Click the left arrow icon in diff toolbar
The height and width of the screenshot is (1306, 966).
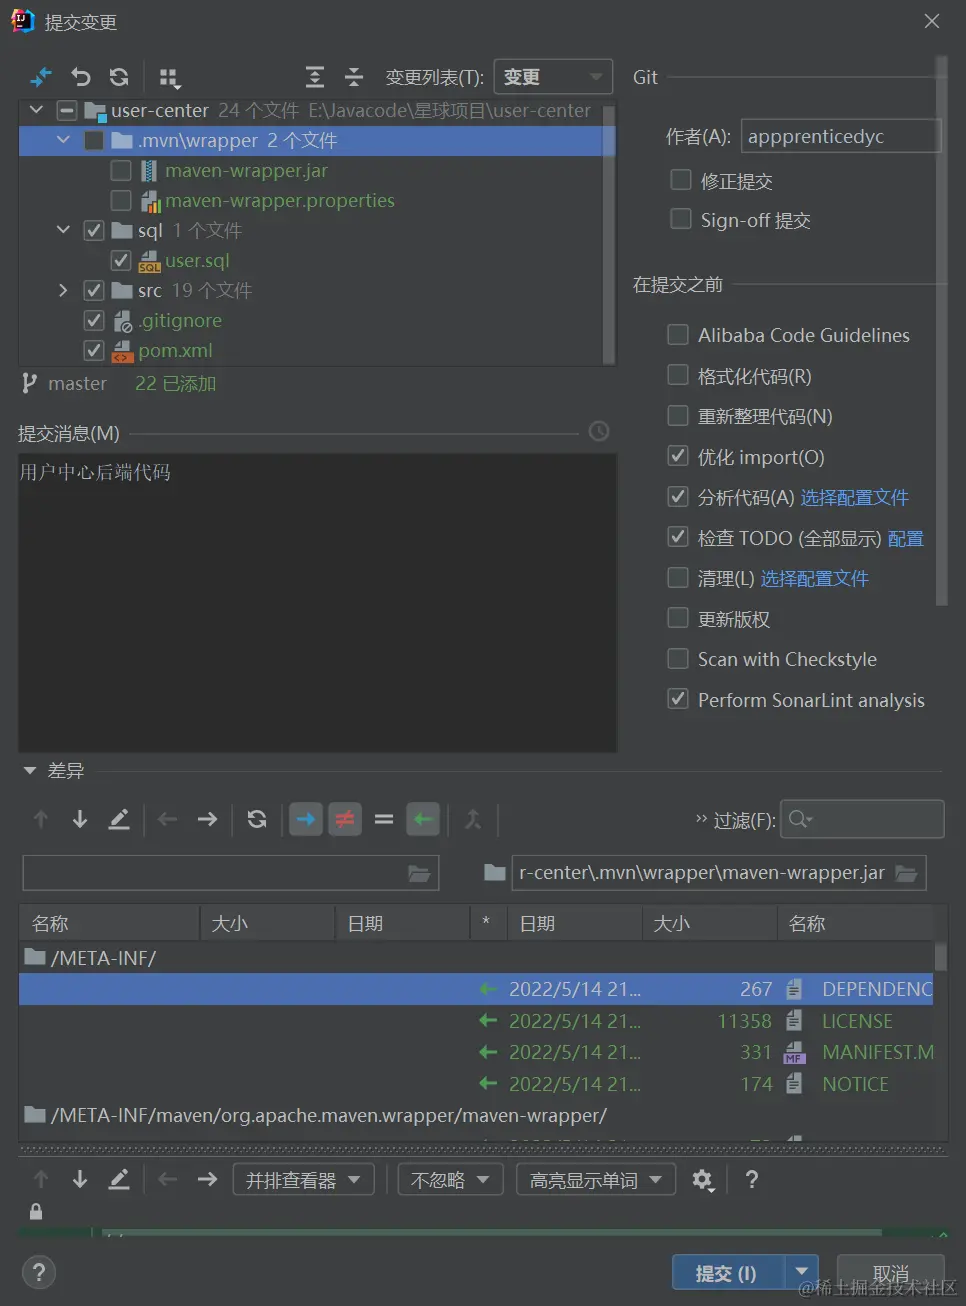click(168, 819)
